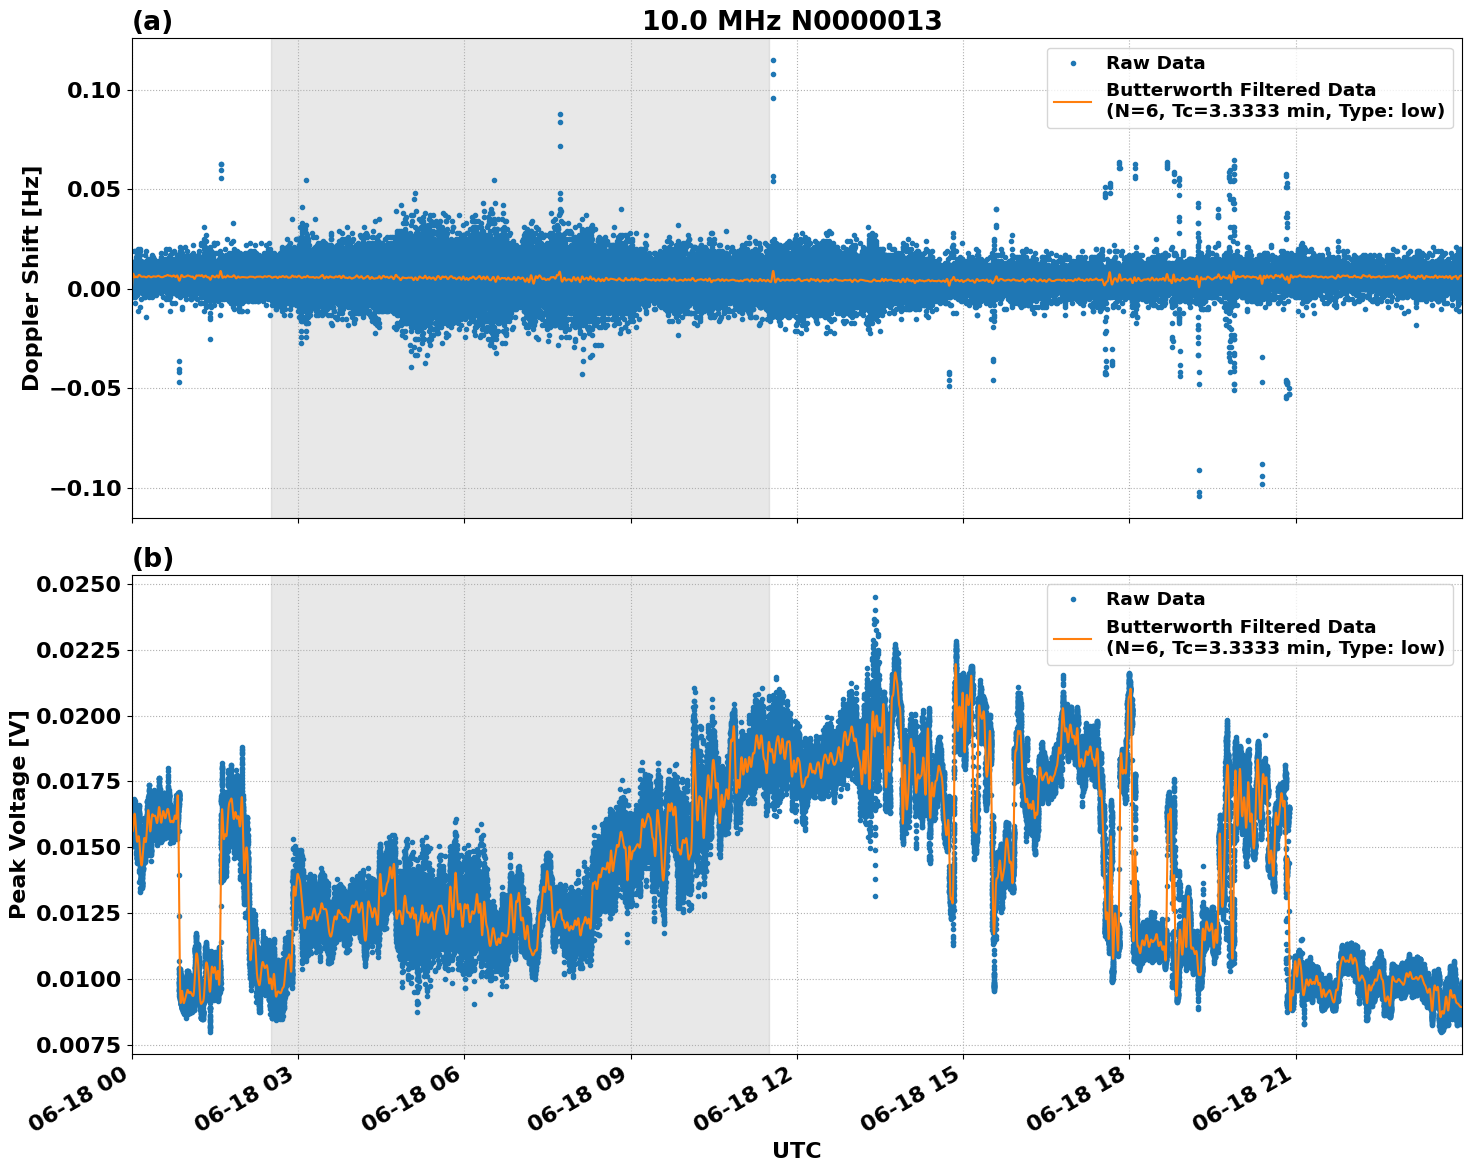Click the orange line sample in top legend
Image resolution: width=1472 pixels, height=1172 pixels.
1073,103
